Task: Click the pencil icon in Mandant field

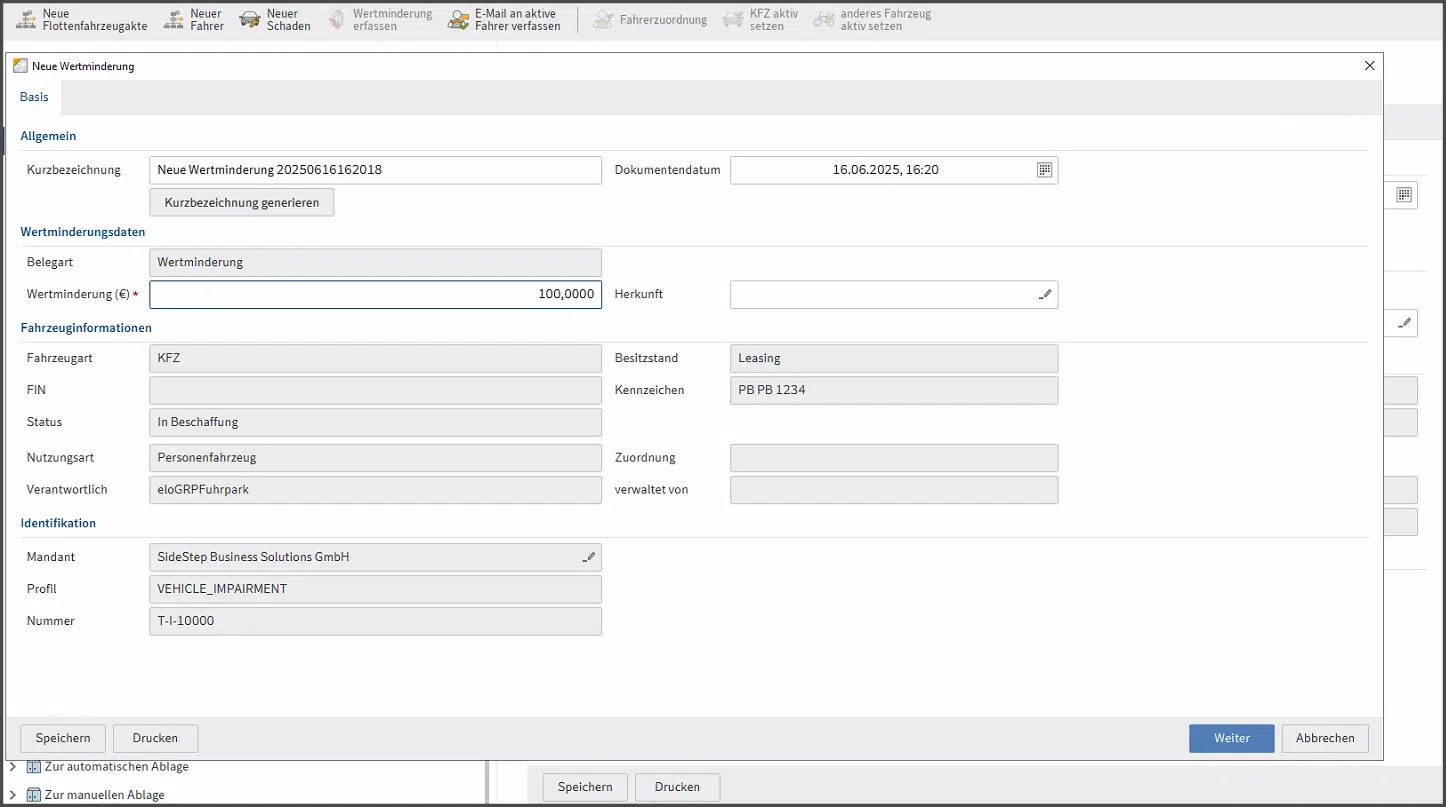Action: coord(589,558)
